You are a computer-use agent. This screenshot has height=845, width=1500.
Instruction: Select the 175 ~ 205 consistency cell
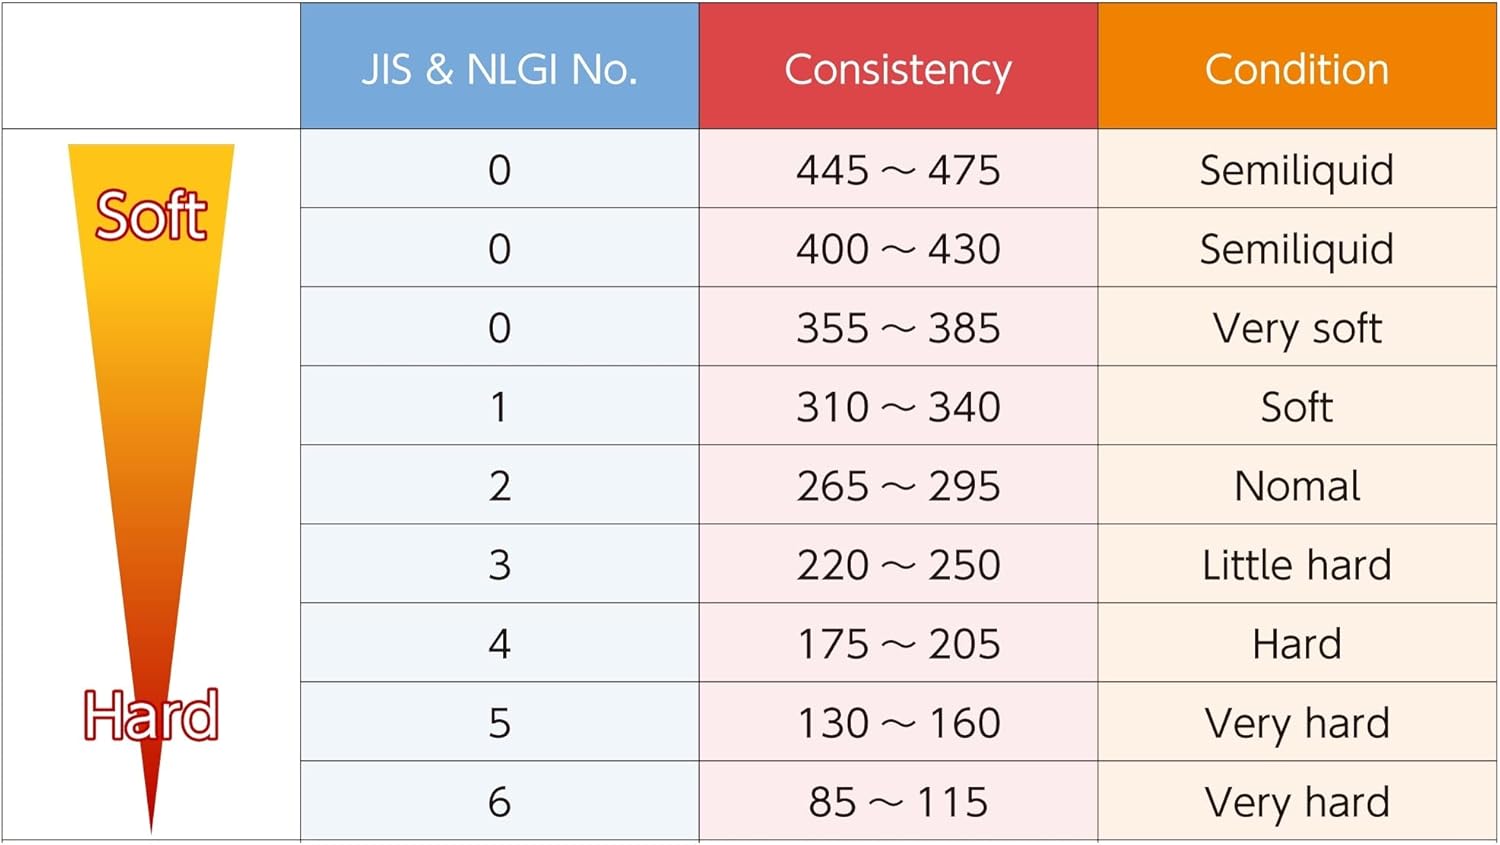(898, 643)
